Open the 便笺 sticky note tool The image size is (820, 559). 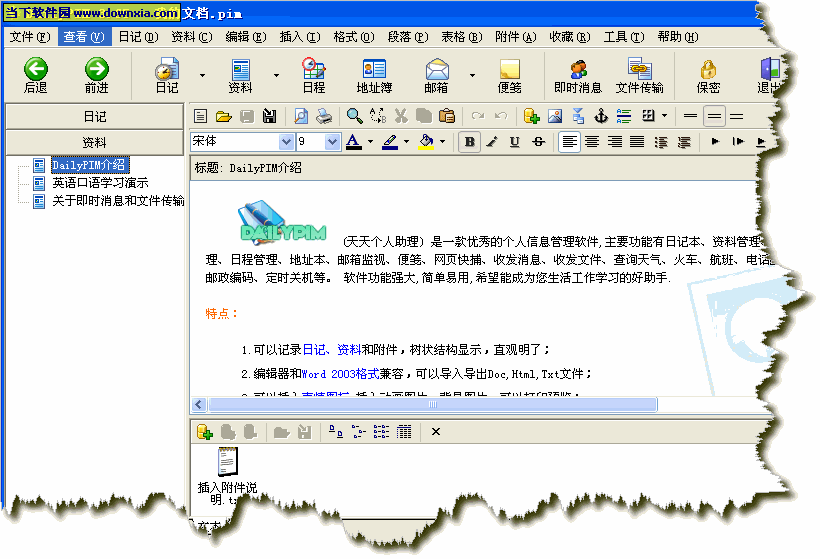510,75
